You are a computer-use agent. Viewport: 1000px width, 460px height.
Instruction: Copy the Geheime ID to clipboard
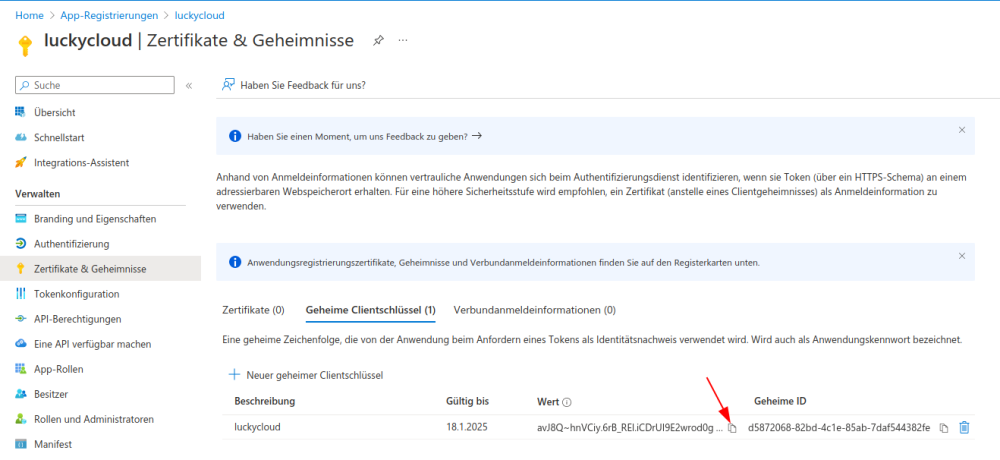[944, 427]
